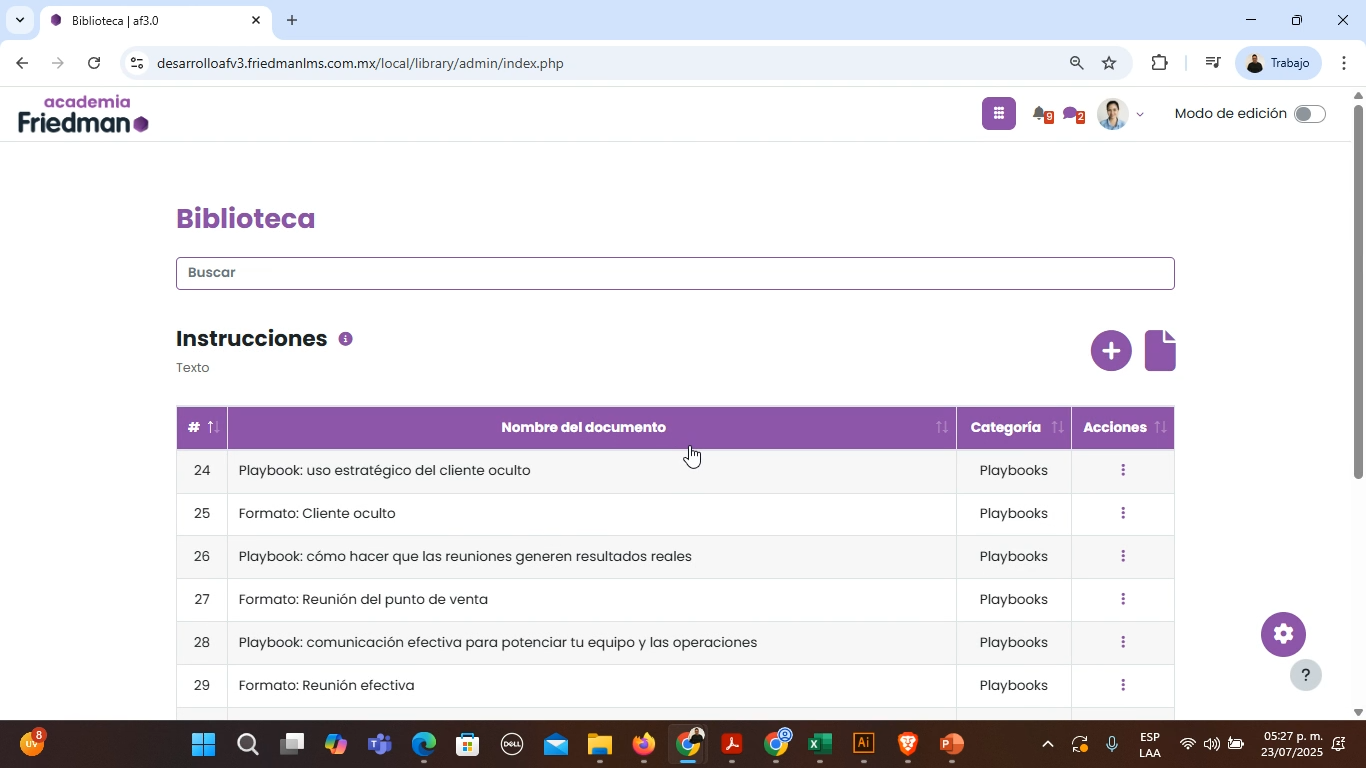Open zoom magnifier in address bar
Image resolution: width=1366 pixels, height=768 pixels.
tap(1076, 63)
